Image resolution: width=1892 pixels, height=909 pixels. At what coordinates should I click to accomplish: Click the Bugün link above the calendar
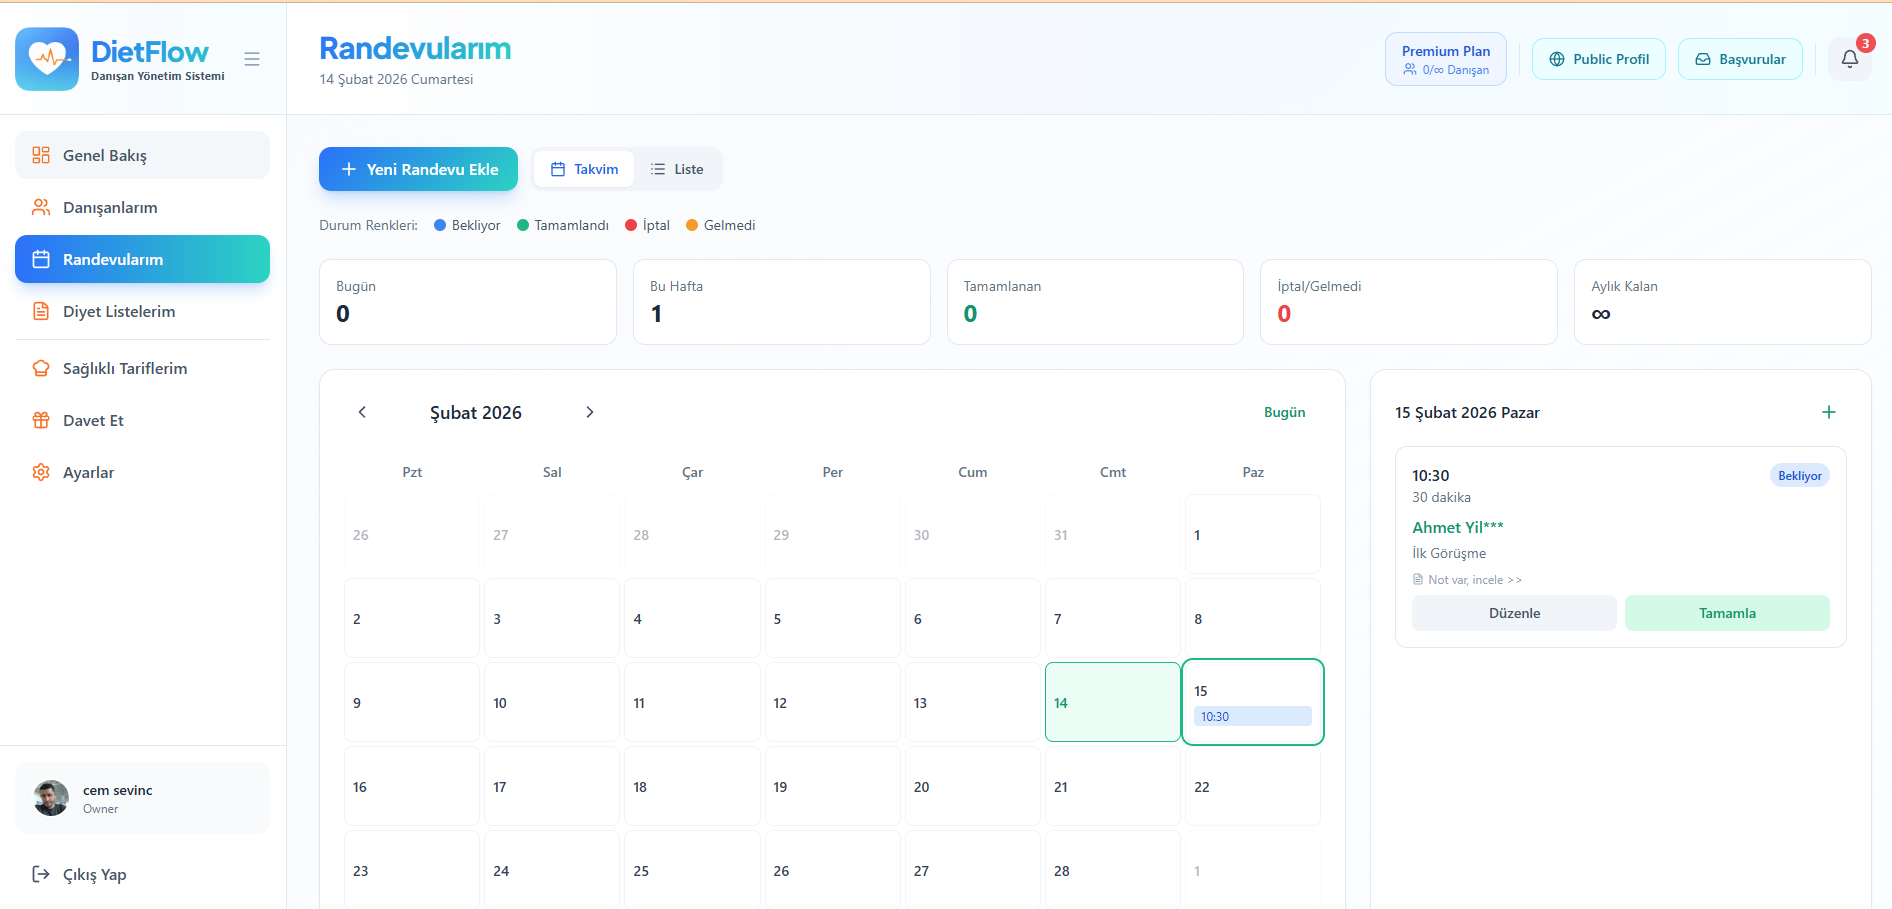pos(1284,412)
